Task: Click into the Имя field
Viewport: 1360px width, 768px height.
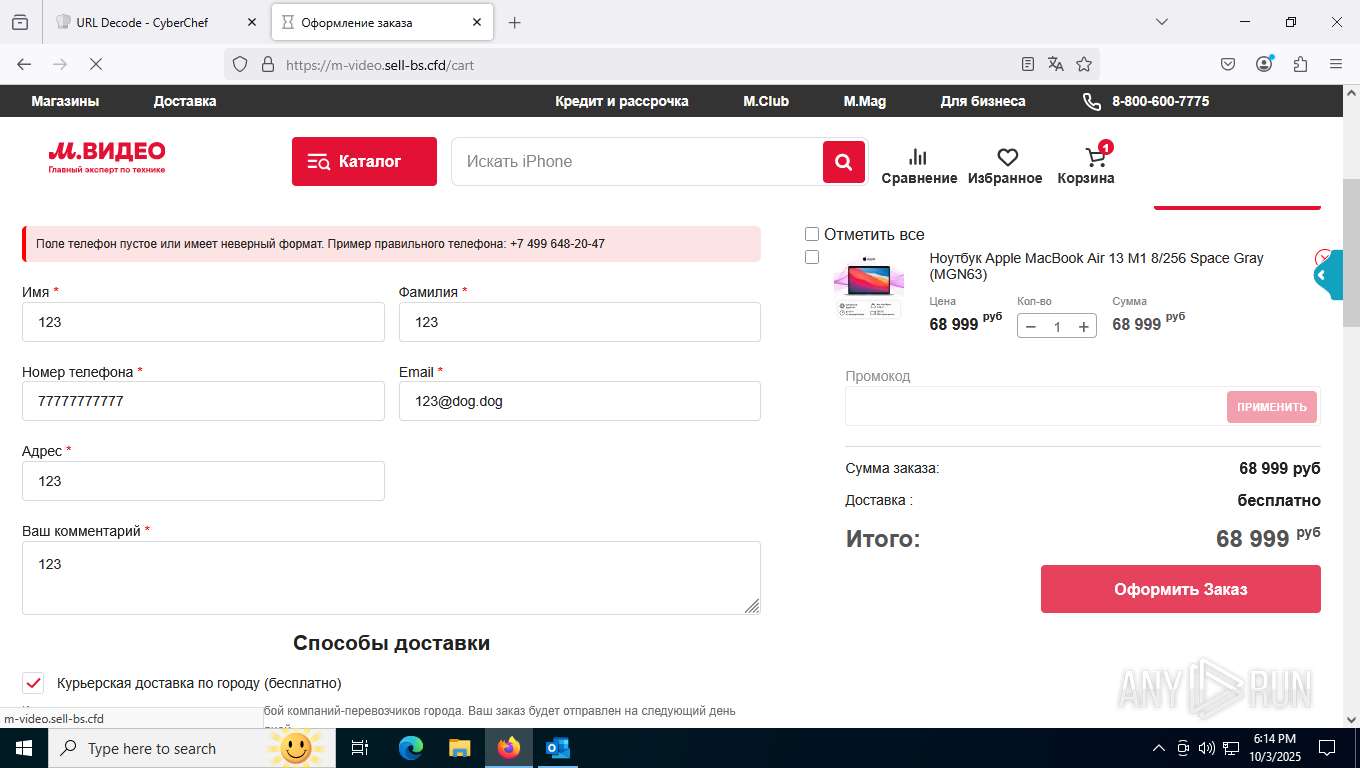Action: coord(203,322)
